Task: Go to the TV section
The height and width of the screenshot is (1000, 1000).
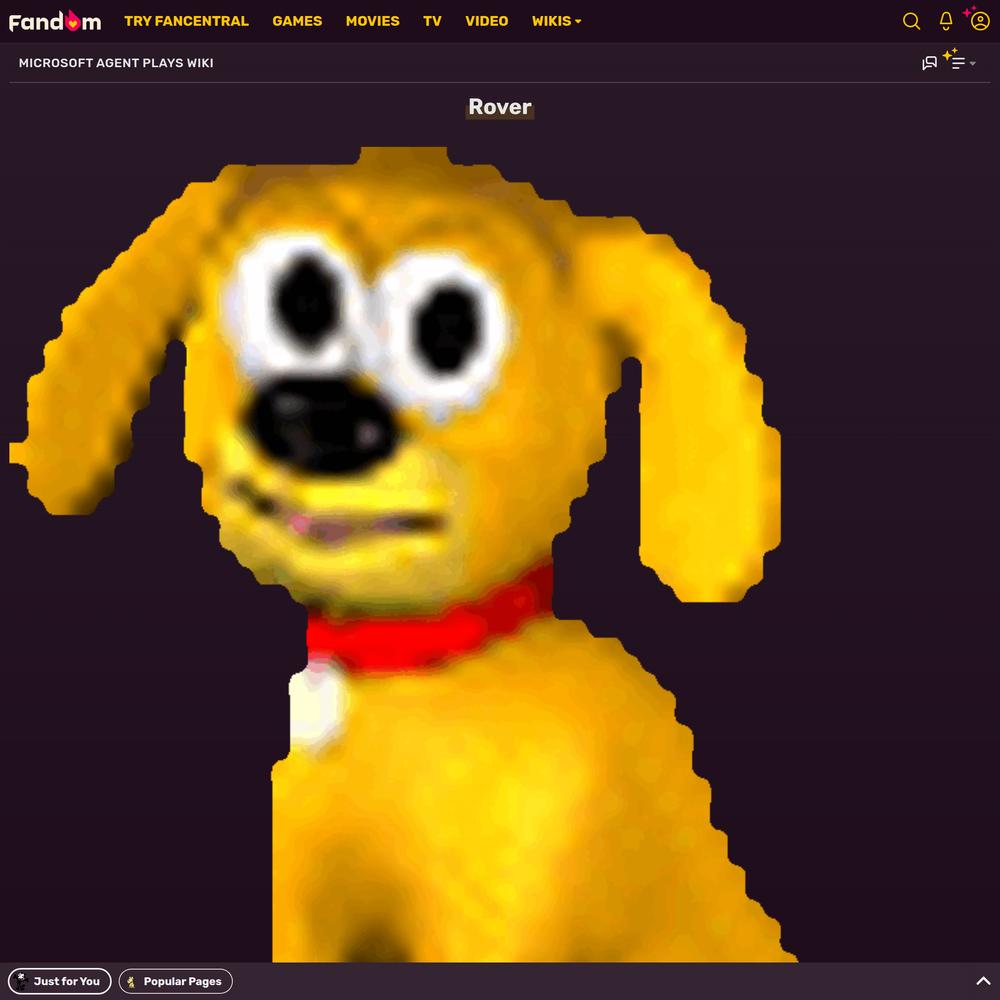Action: 432,21
